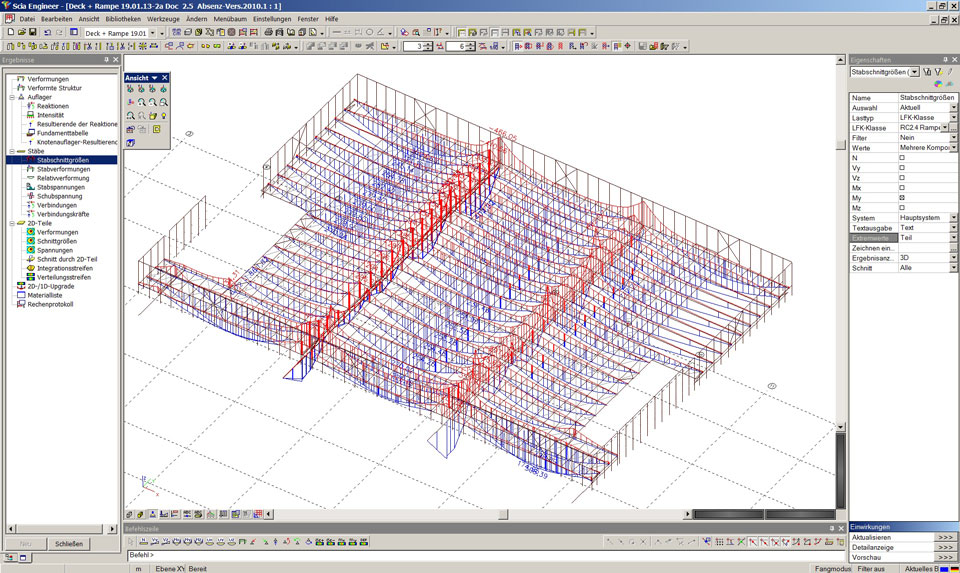
Task: Click the Undo arrow icon
Action: pyautogui.click(x=47, y=32)
